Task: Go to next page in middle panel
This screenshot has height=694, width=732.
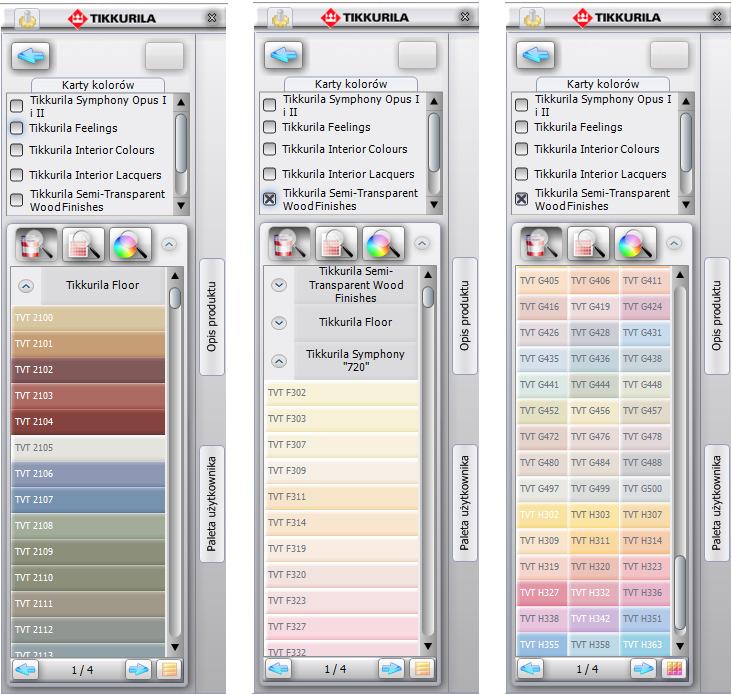Action: [392, 669]
